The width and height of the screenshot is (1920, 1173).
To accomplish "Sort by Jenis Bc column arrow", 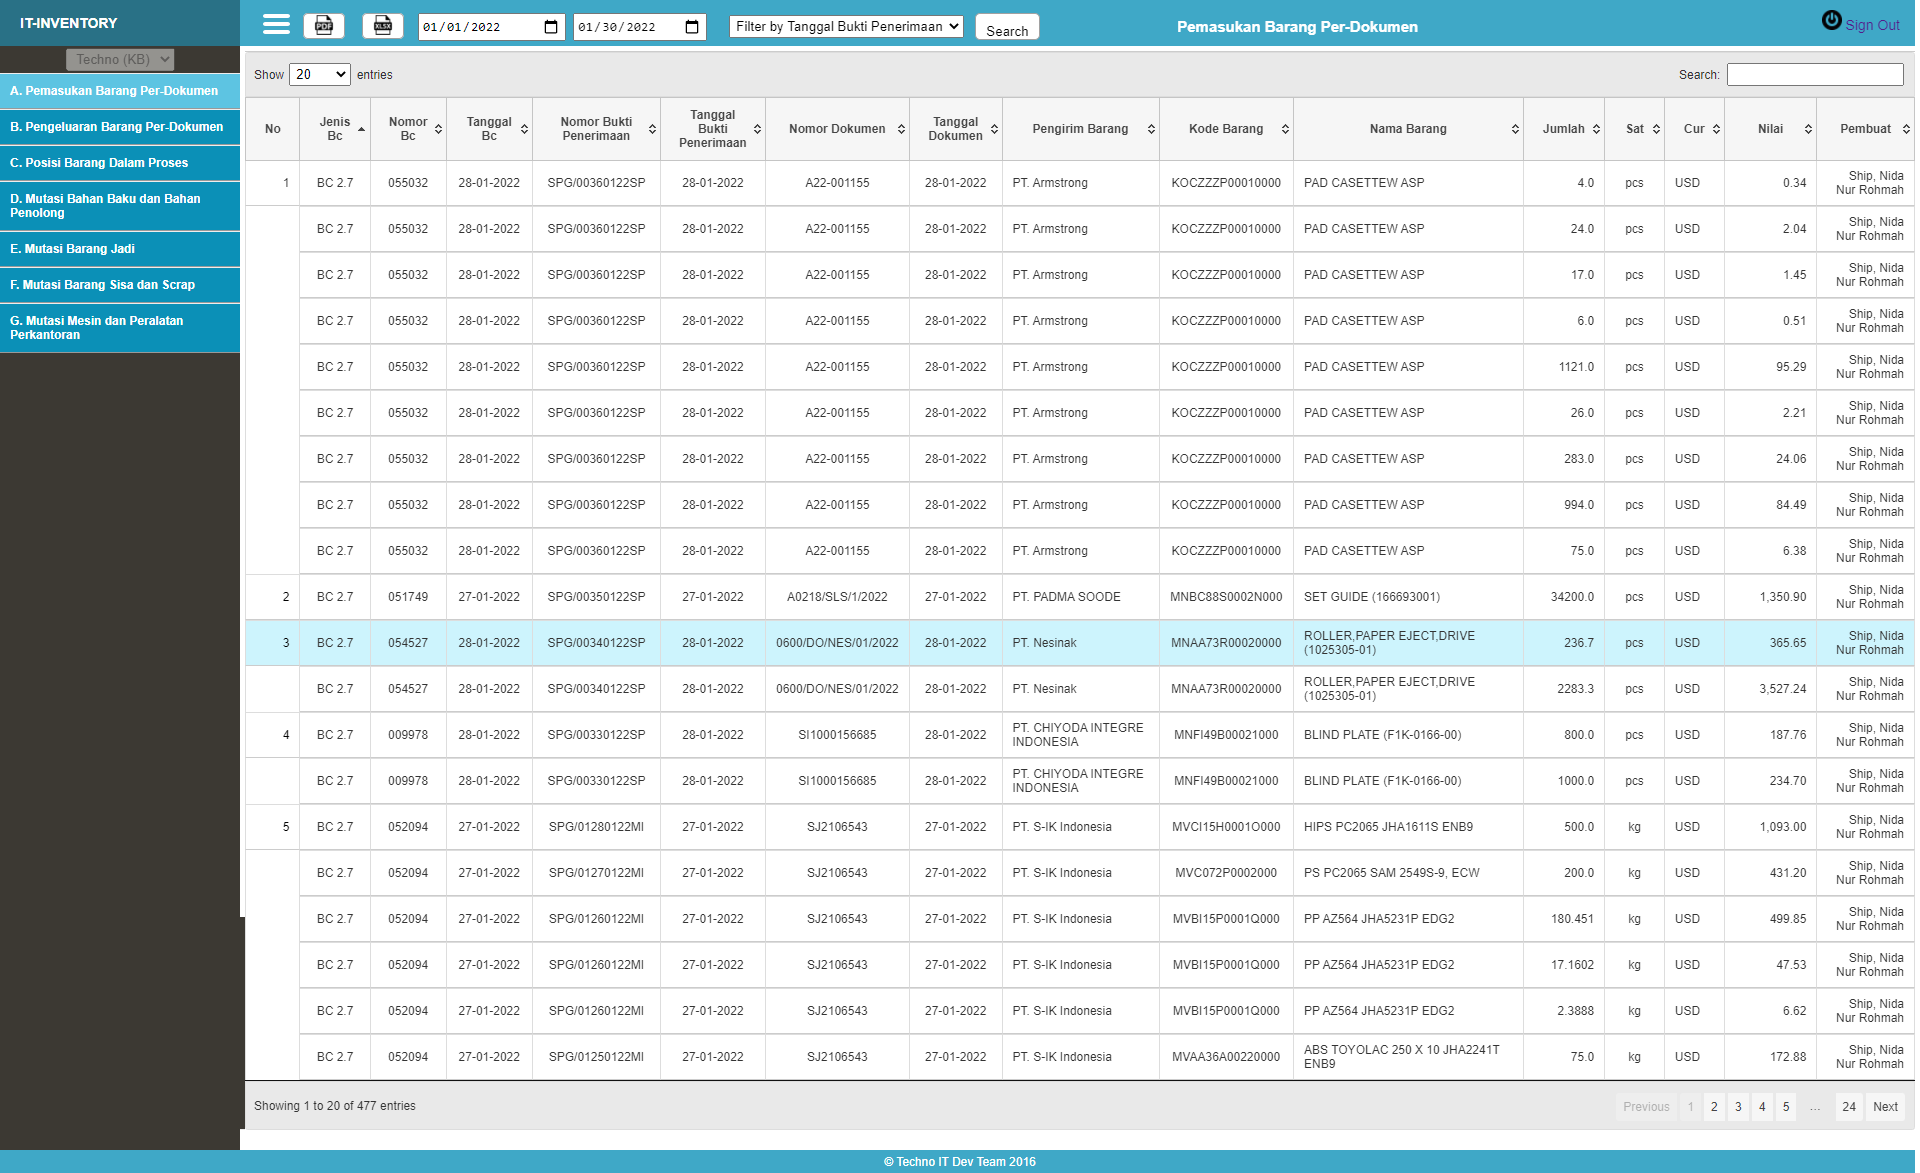I will [x=361, y=129].
